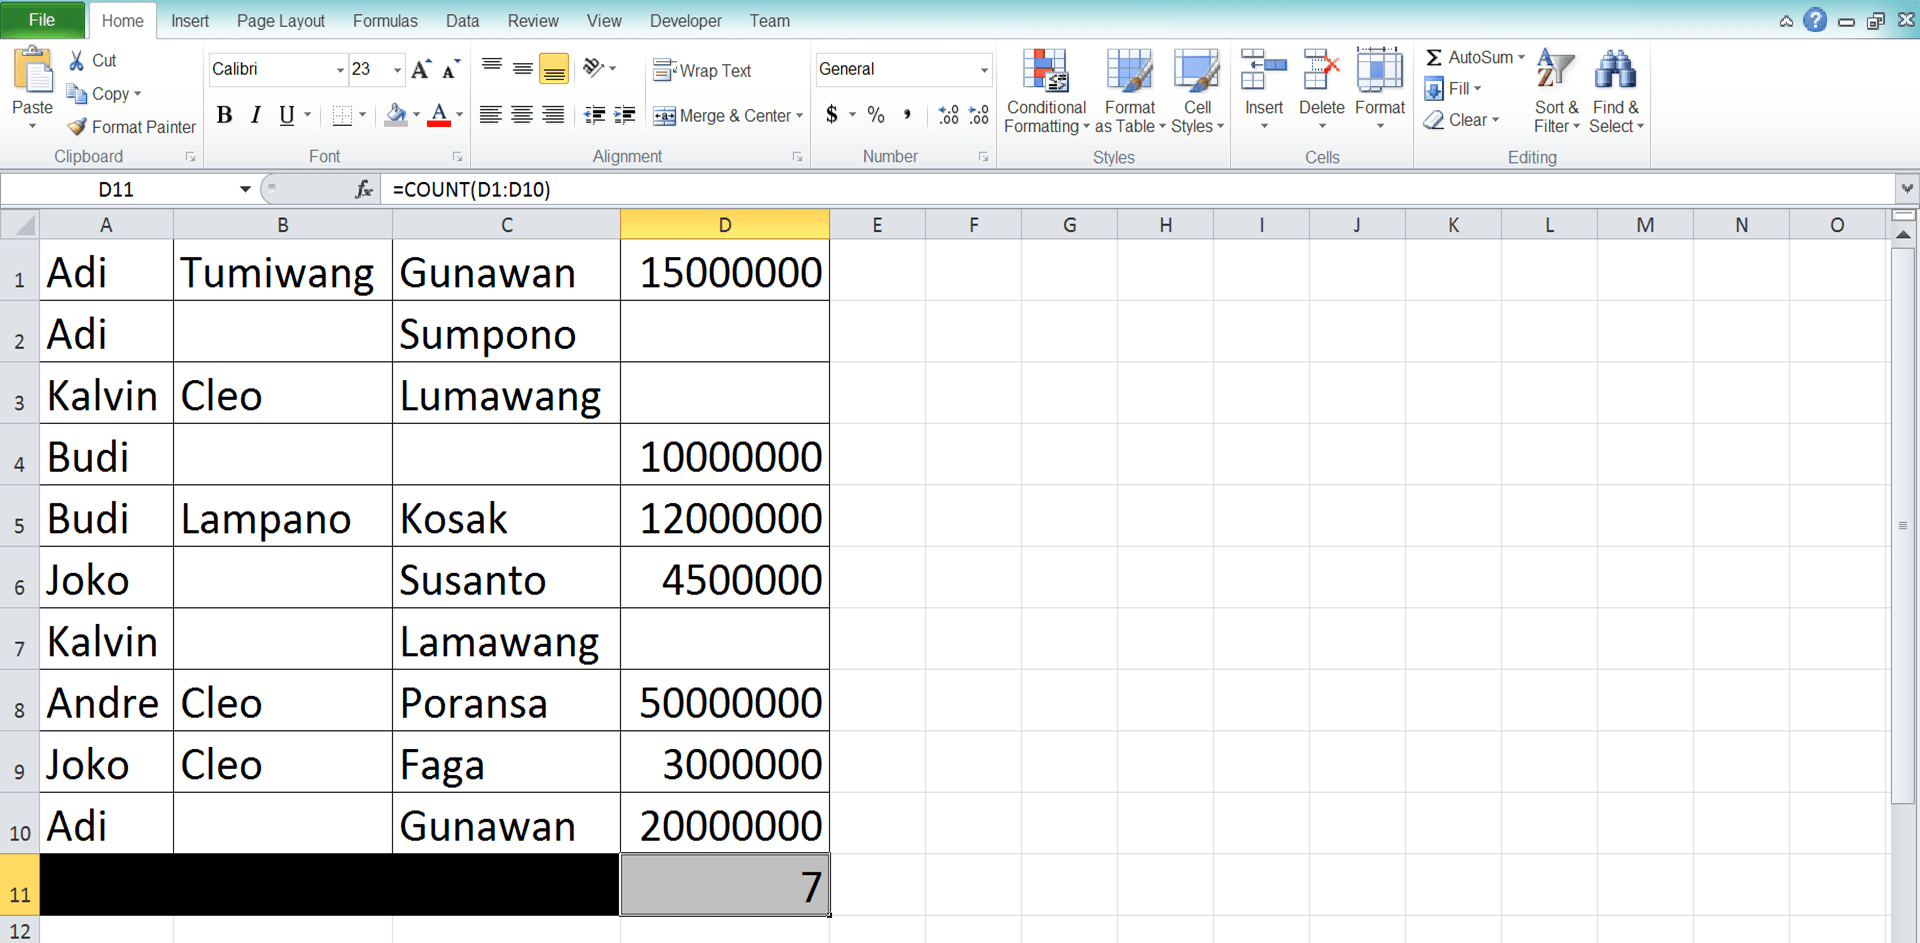Open Sort & Filter menu
Viewport: 1920px width, 943px height.
coord(1556,91)
